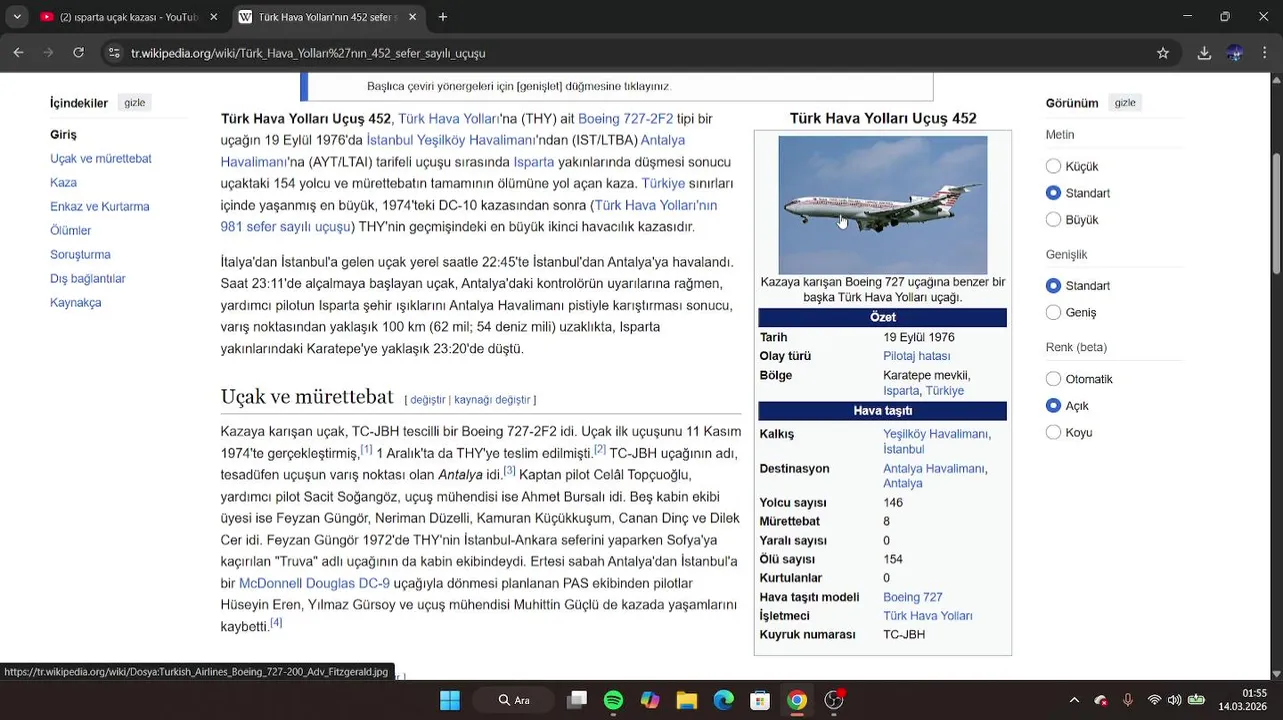Image resolution: width=1283 pixels, height=720 pixels.
Task: Hide the İçindekiler sidebar with gizle
Action: pos(135,103)
